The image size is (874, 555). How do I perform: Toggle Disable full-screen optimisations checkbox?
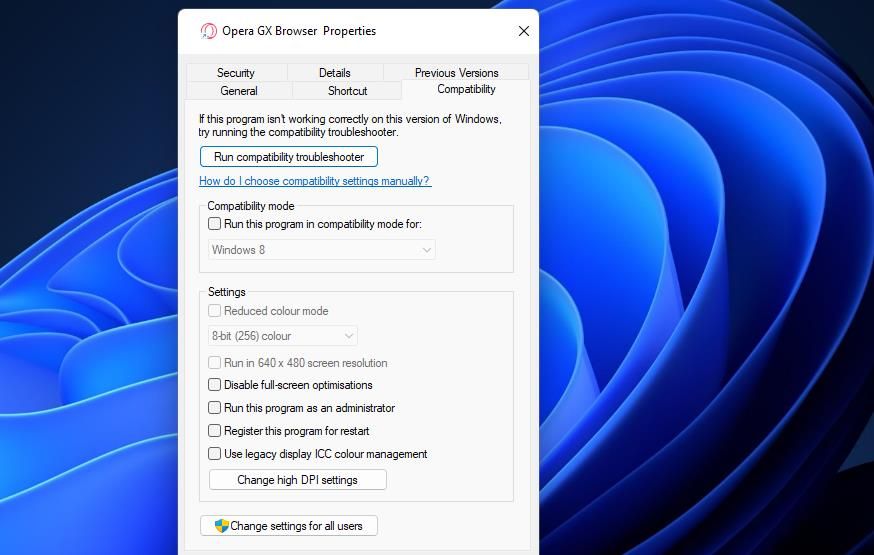[215, 384]
